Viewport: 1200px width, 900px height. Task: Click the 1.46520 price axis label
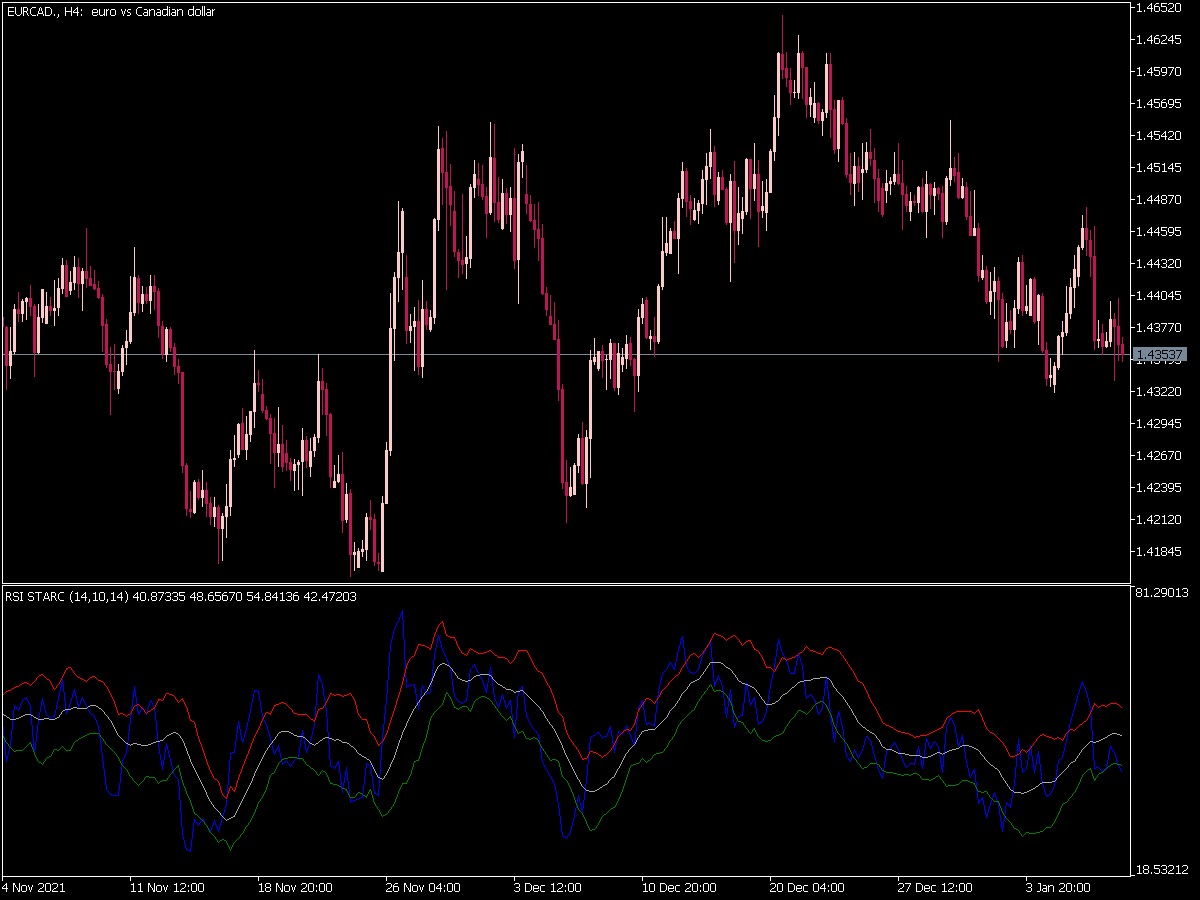1161,8
